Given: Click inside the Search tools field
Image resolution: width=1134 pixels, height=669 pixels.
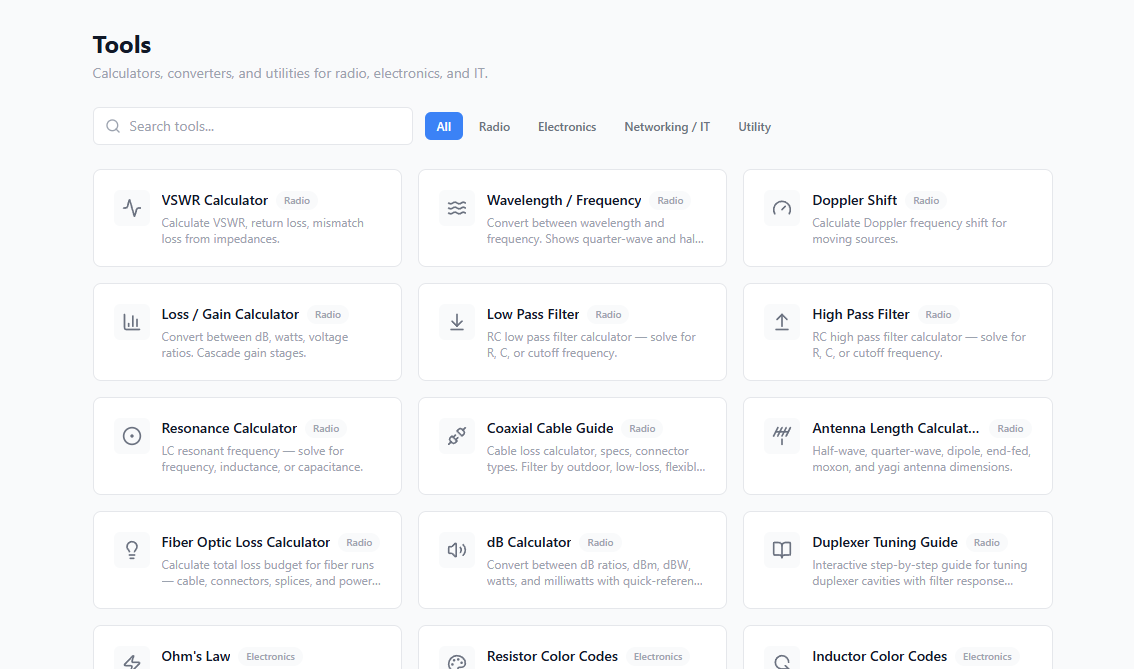Looking at the screenshot, I should tap(252, 126).
